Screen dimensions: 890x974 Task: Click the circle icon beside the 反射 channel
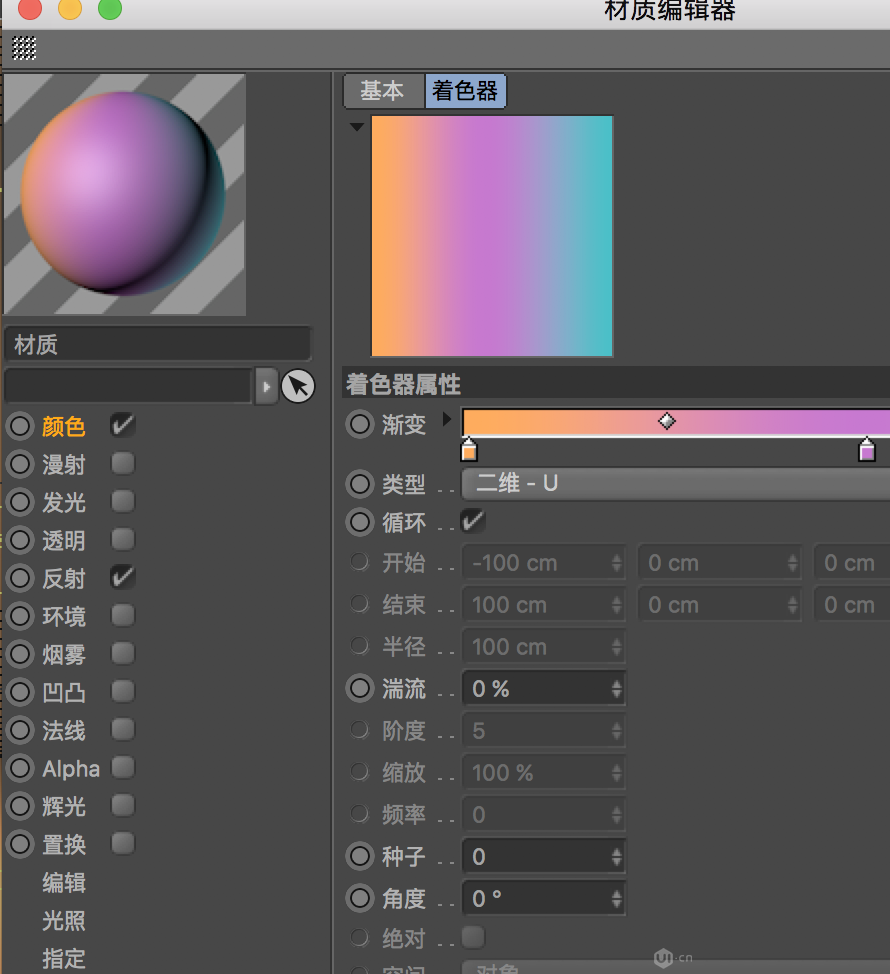point(18,577)
